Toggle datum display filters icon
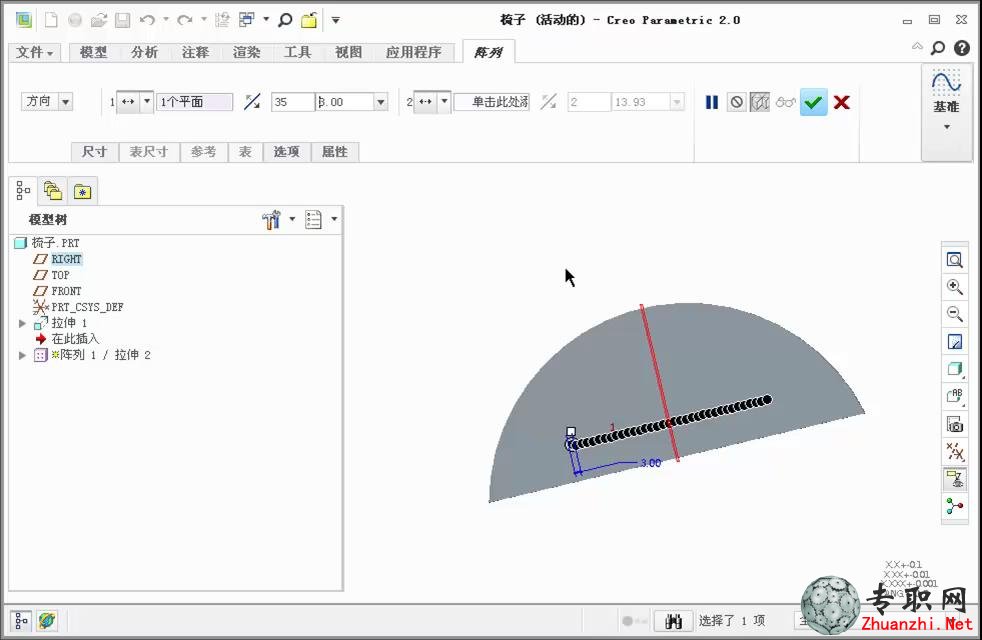Screen dimensions: 982x640 click(x=954, y=451)
